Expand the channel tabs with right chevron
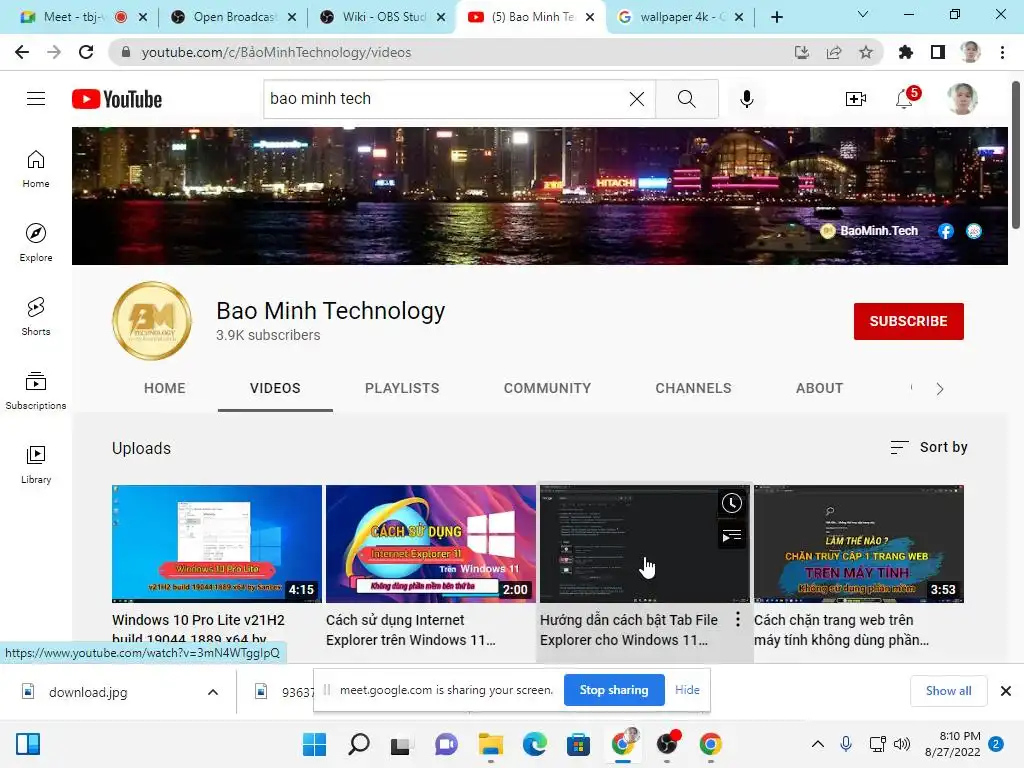This screenshot has width=1024, height=768. pyautogui.click(x=940, y=389)
